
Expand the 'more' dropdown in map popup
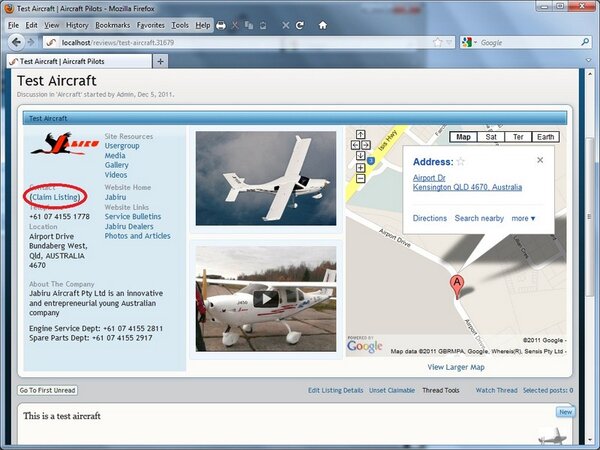525,218
